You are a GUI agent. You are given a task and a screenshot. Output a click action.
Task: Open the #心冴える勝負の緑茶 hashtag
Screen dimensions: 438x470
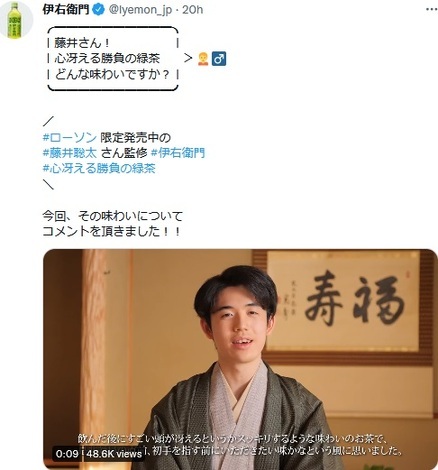pos(99,168)
